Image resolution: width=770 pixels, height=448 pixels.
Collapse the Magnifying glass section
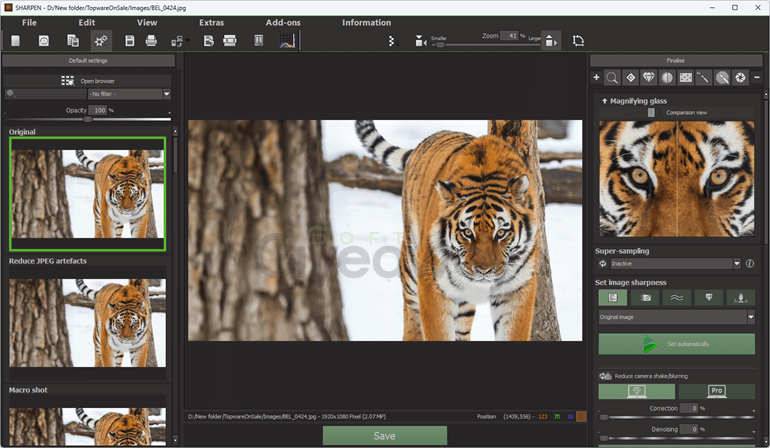click(x=605, y=101)
